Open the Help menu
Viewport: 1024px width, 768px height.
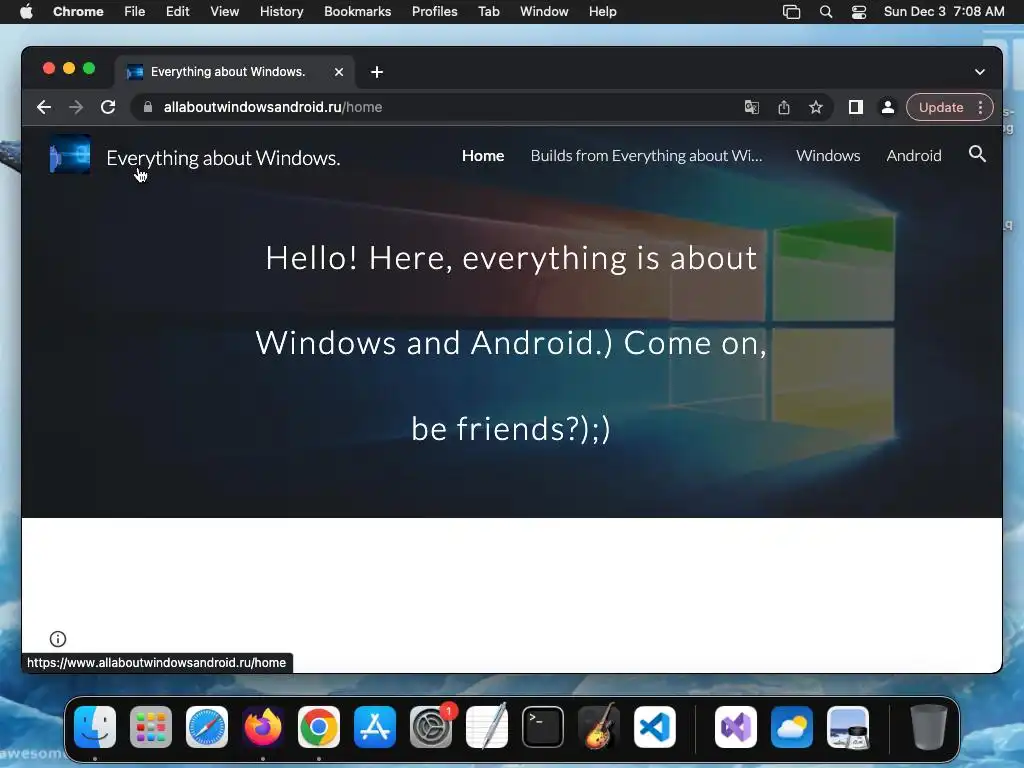click(x=602, y=12)
